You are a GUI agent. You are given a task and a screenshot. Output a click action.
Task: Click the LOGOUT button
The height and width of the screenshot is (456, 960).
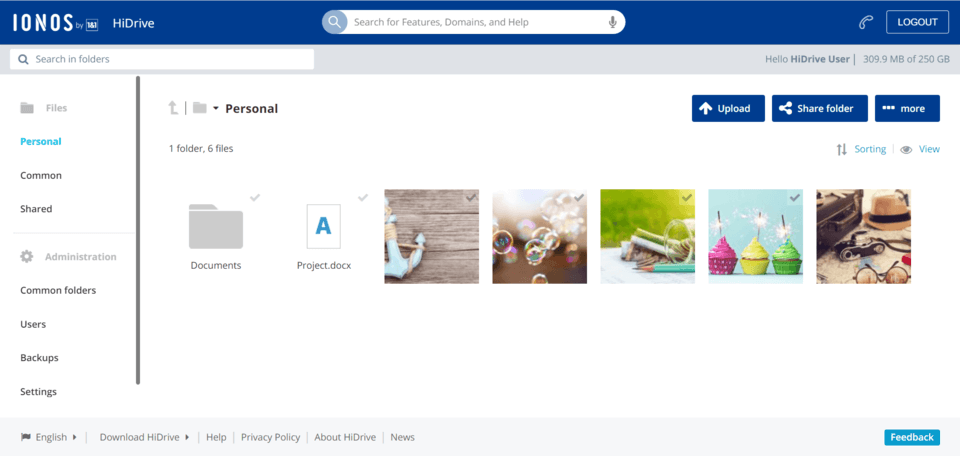tap(917, 22)
